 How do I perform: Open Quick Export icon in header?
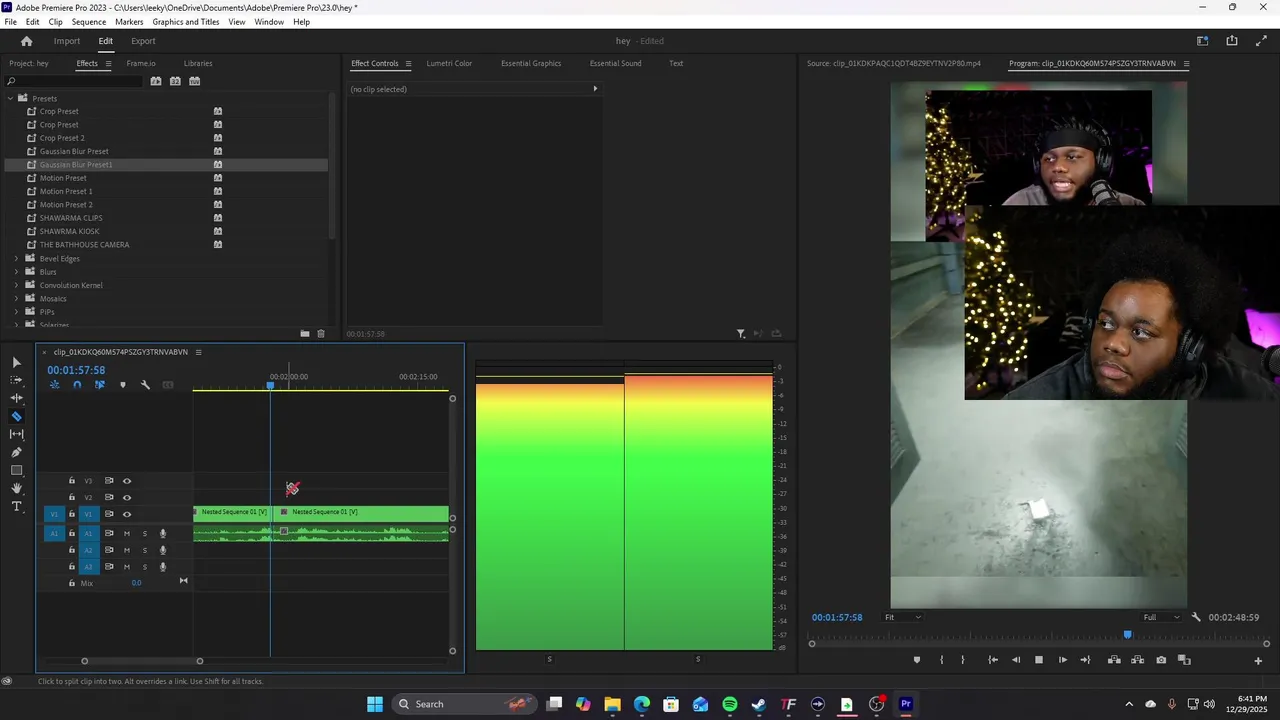coord(1232,41)
